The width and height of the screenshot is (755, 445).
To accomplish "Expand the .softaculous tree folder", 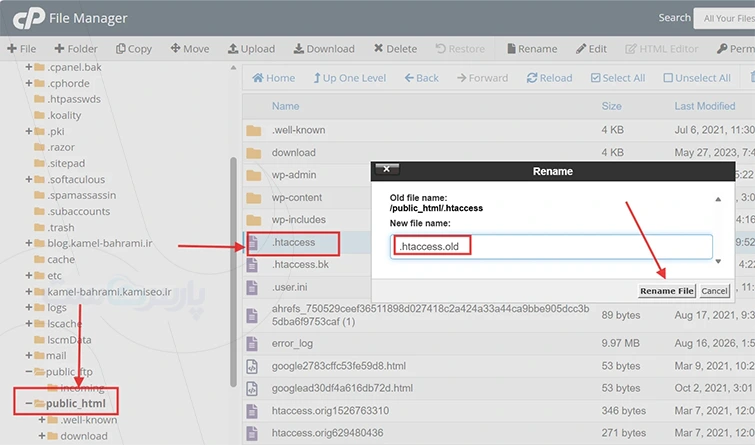I will click(x=28, y=179).
